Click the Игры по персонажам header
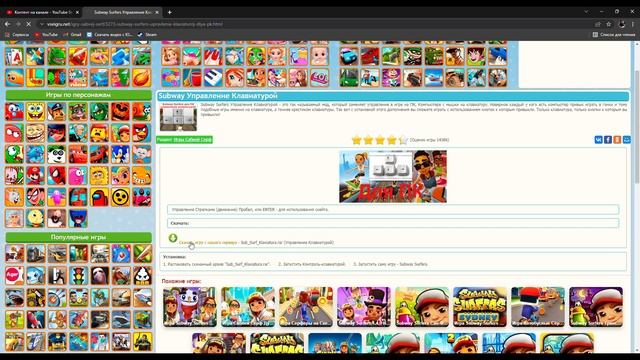 [x=78, y=95]
